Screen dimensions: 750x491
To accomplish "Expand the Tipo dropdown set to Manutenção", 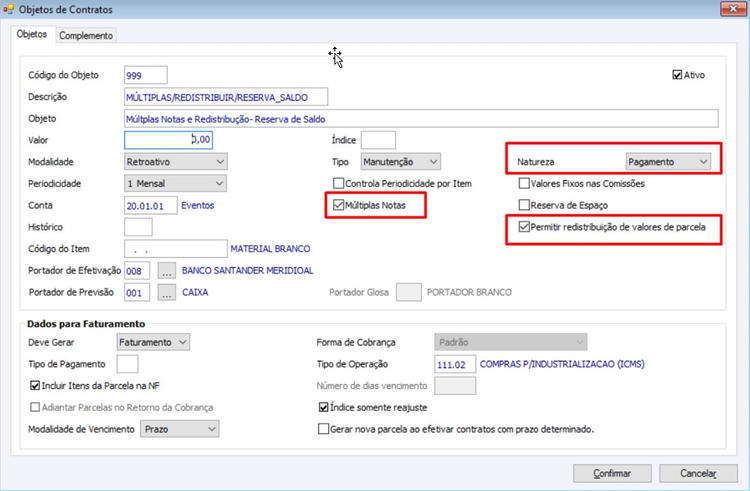I will click(x=400, y=162).
